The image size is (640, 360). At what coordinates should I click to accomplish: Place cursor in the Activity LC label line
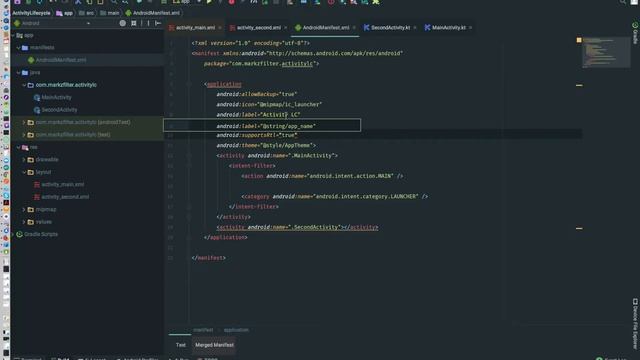[258, 115]
